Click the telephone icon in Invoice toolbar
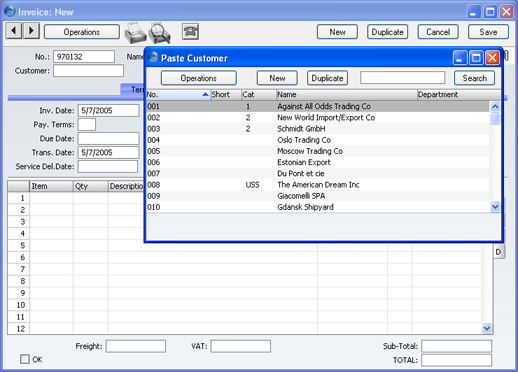 [x=190, y=32]
